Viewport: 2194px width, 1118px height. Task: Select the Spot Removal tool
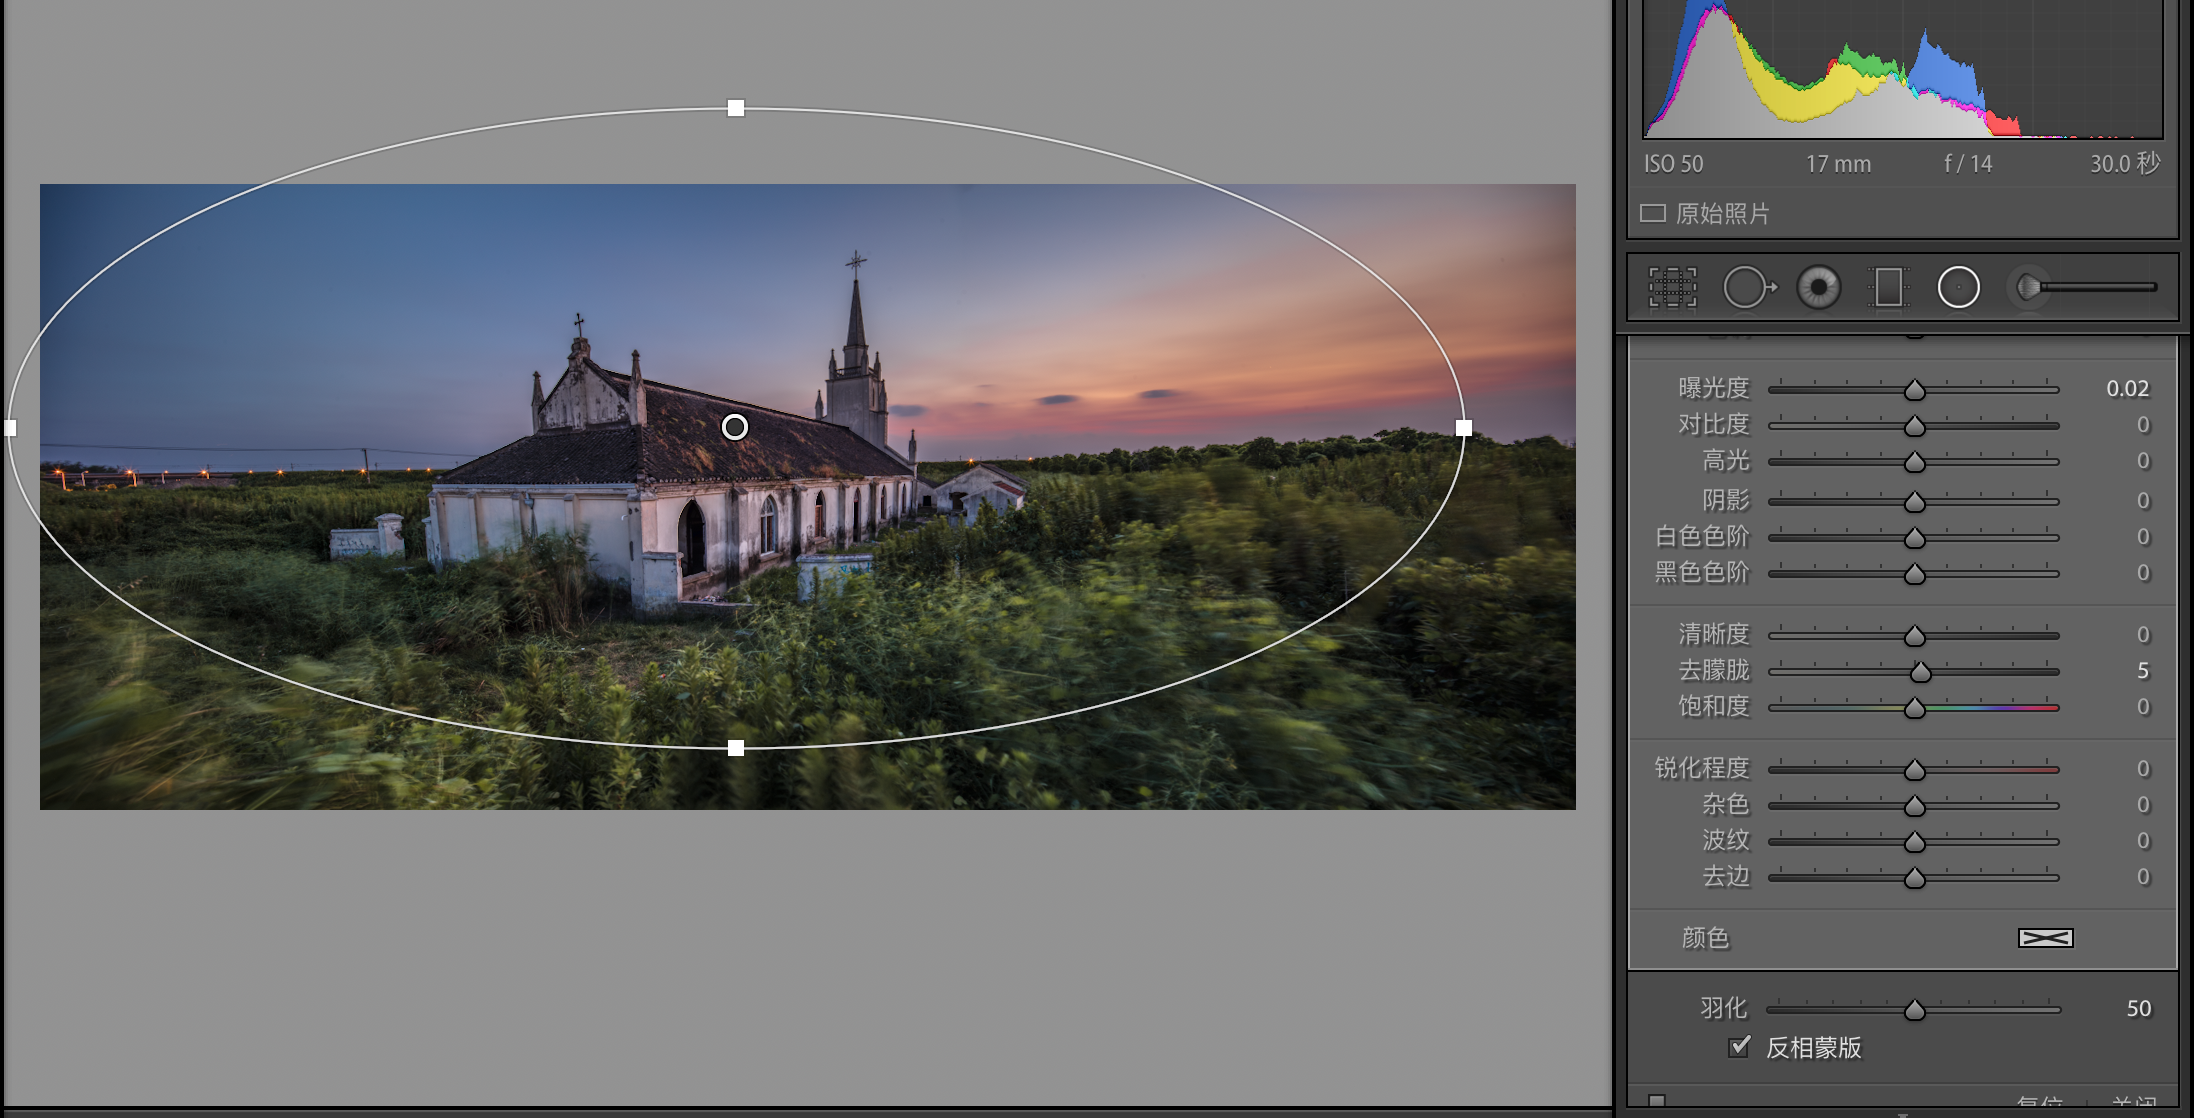(1747, 288)
